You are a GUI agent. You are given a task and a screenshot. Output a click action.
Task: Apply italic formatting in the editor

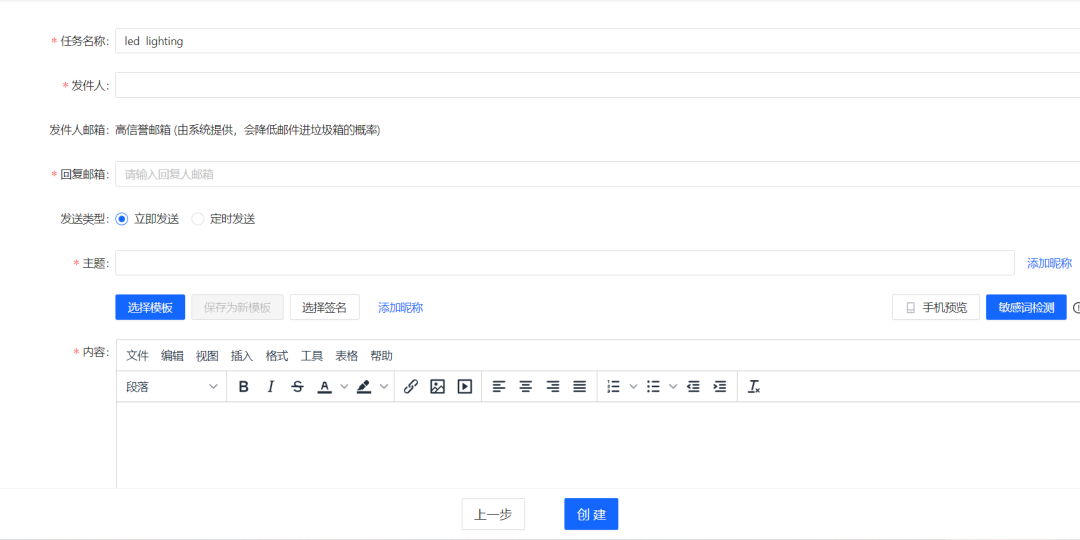tap(270, 387)
